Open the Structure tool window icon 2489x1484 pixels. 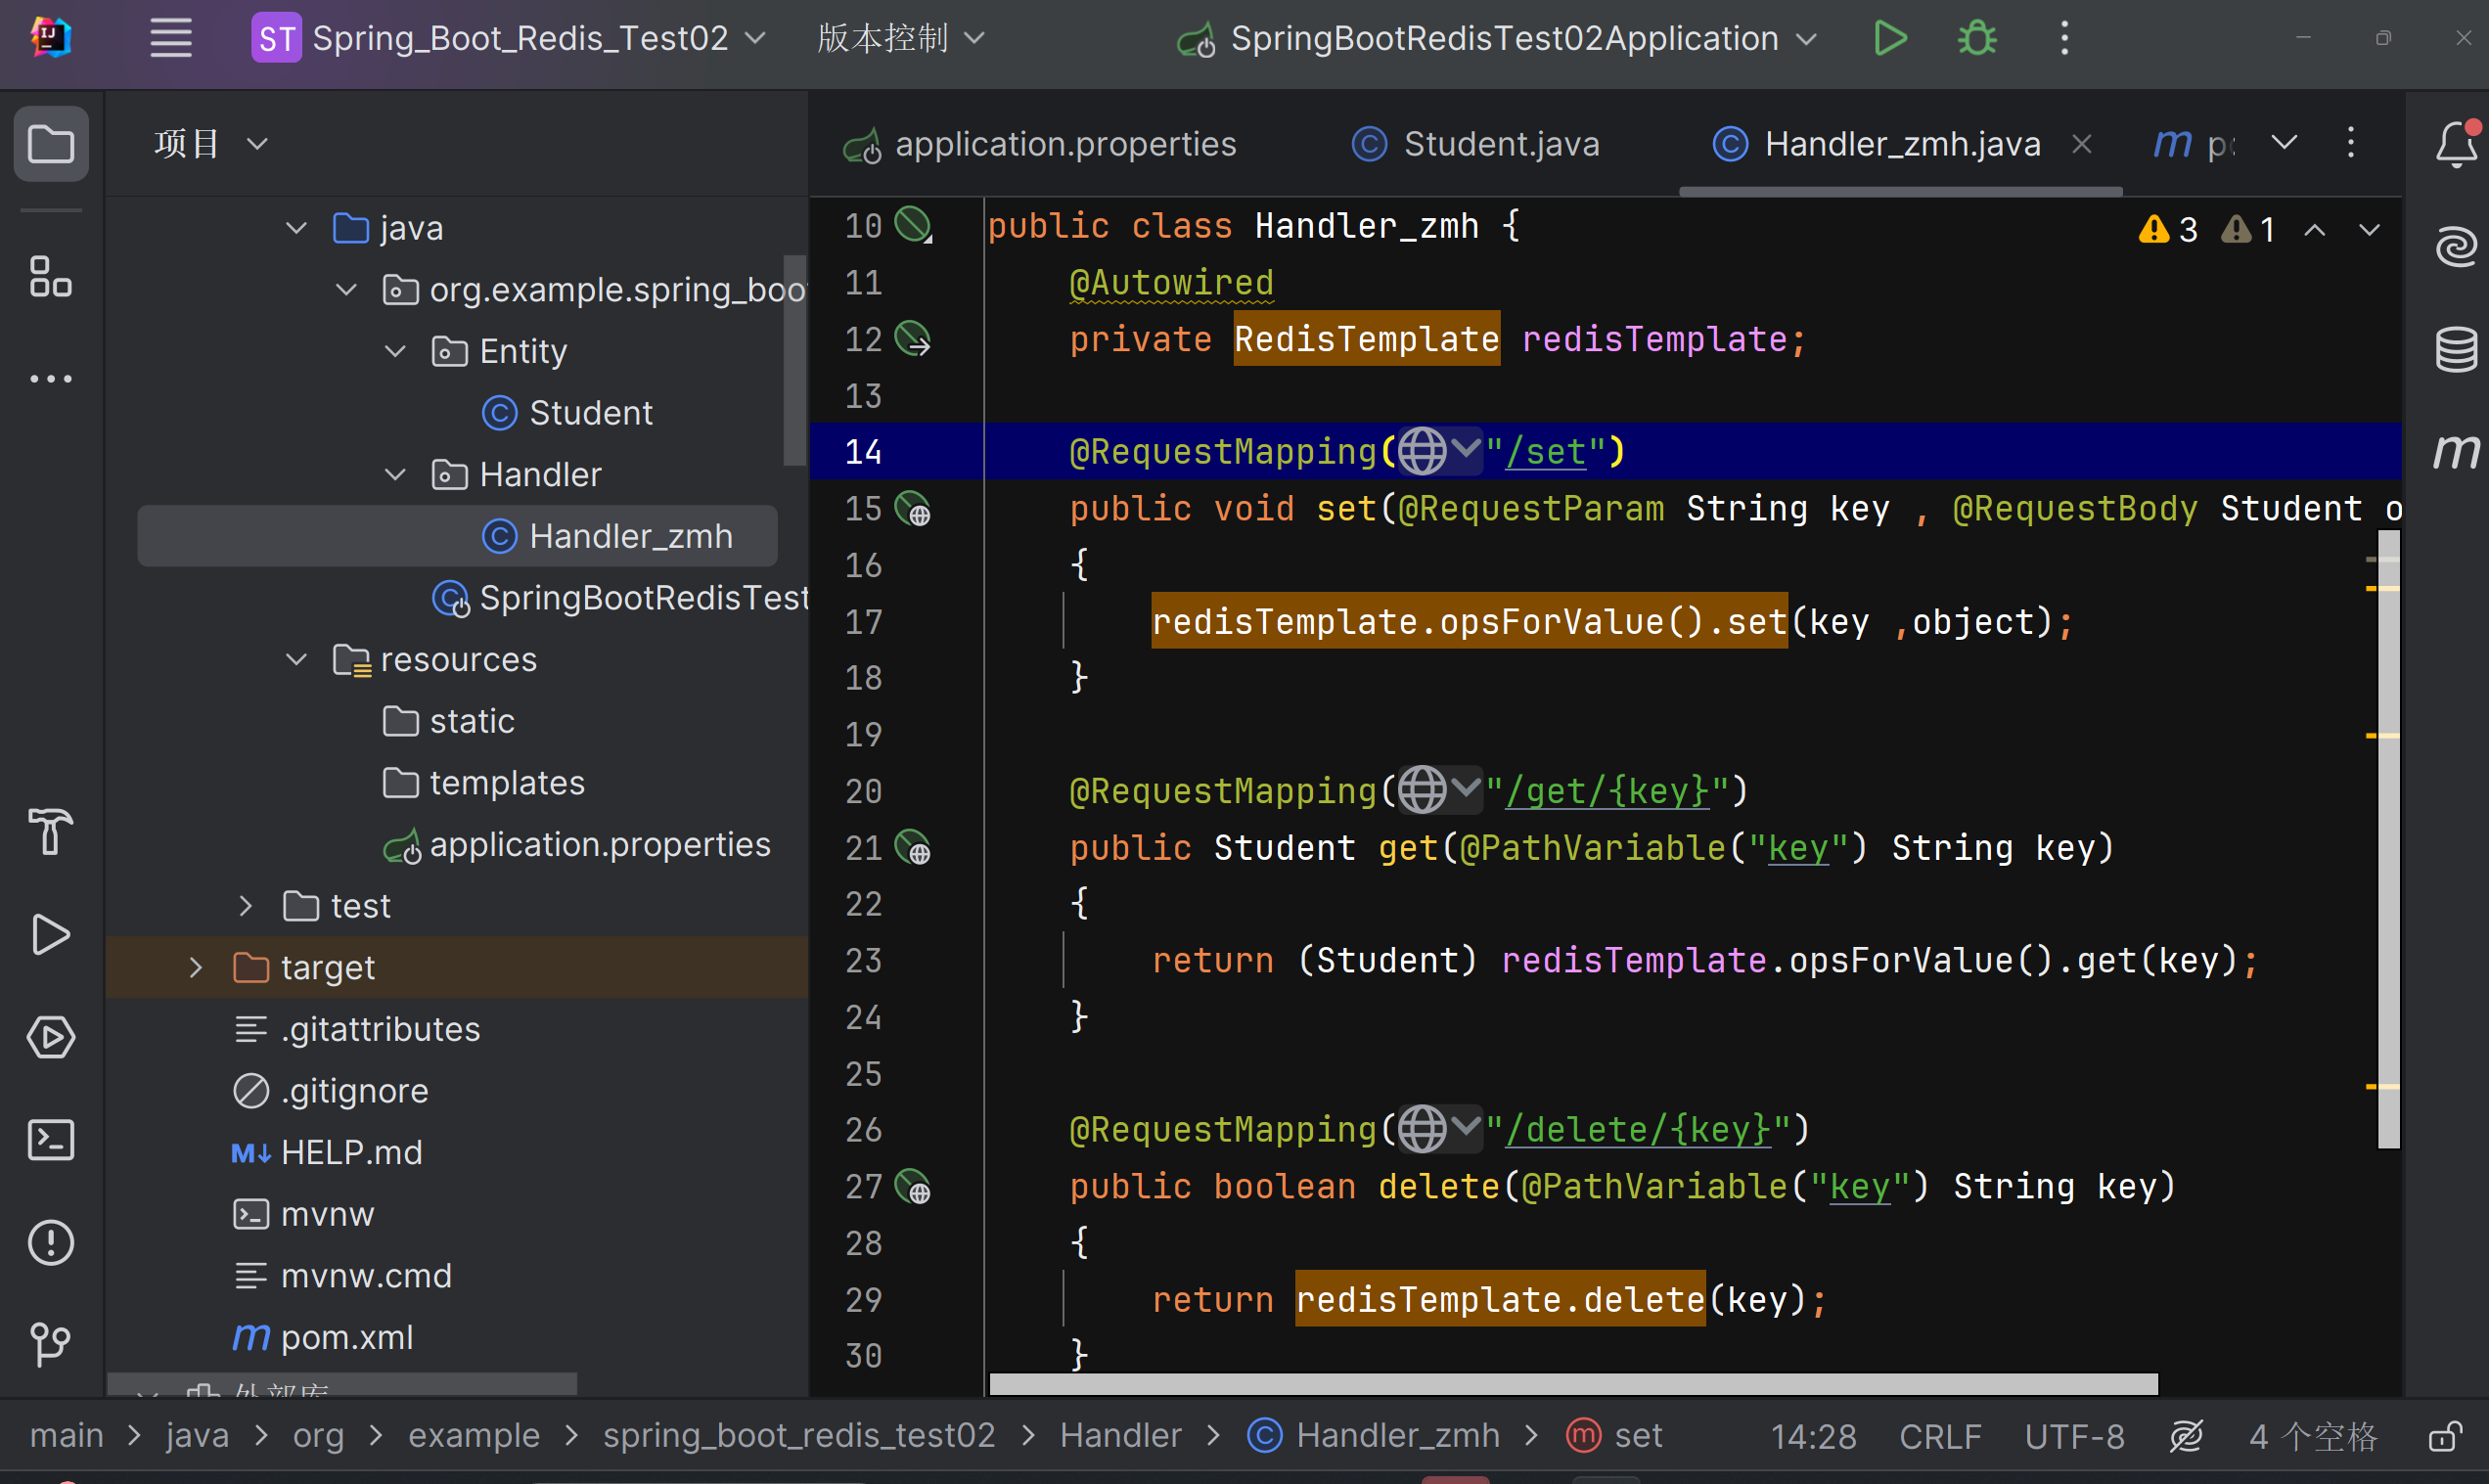point(50,277)
